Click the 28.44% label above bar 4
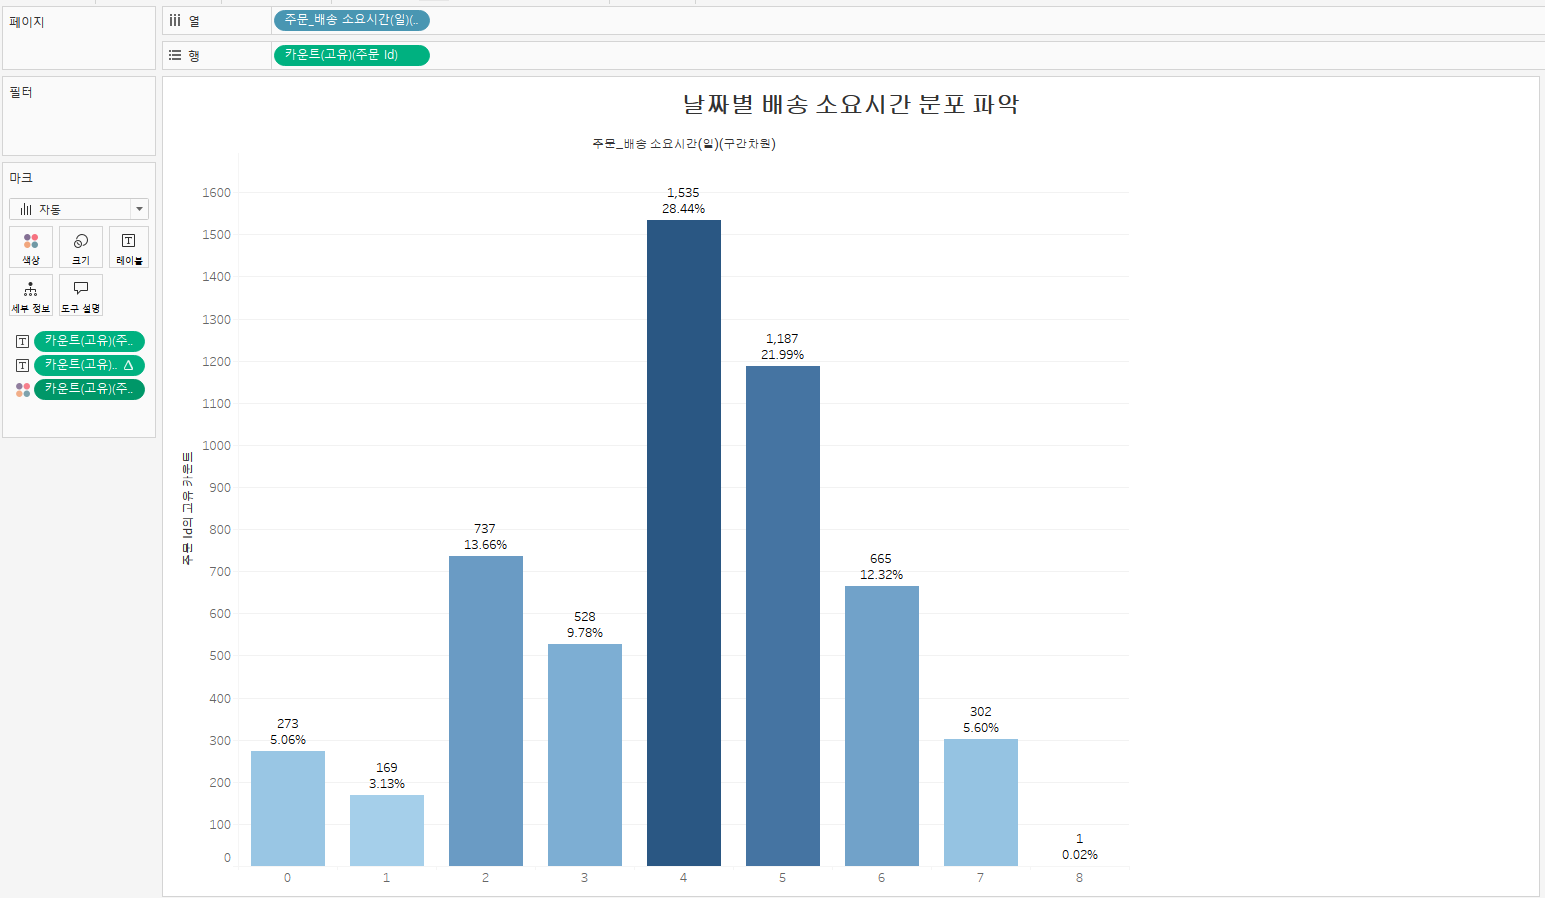 coord(684,209)
